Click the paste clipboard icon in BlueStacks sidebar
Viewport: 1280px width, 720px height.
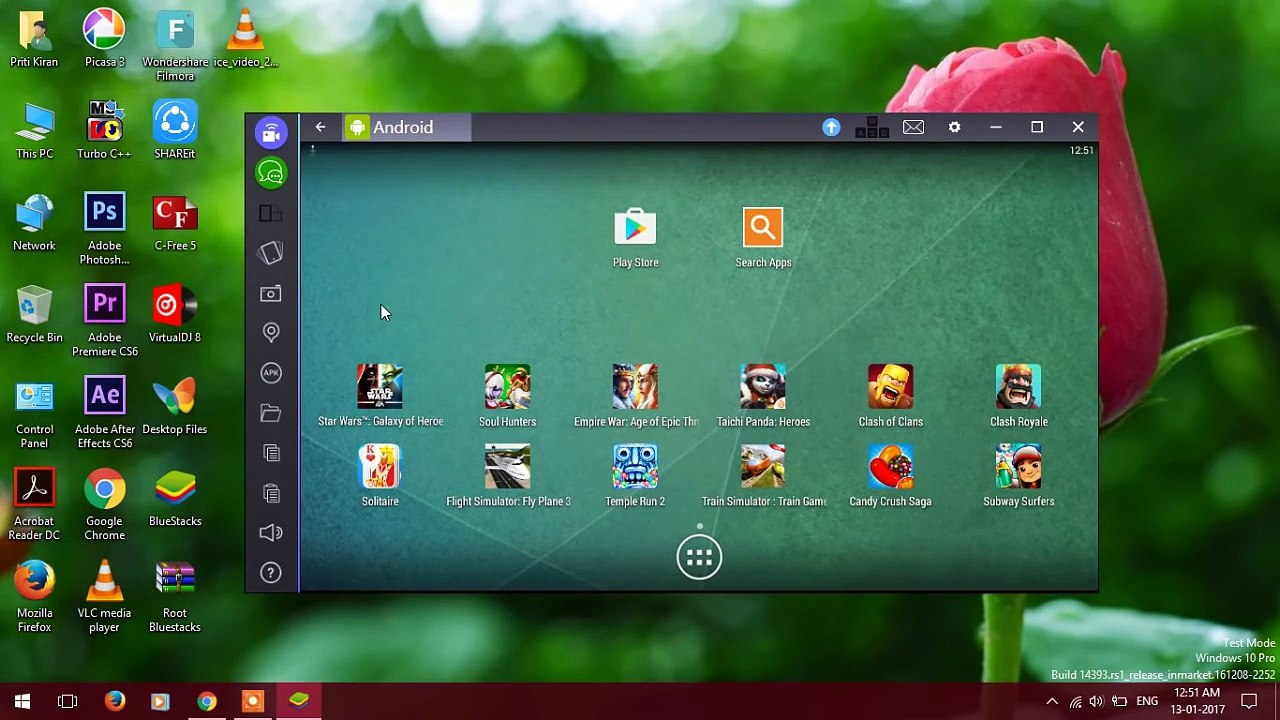(x=271, y=493)
